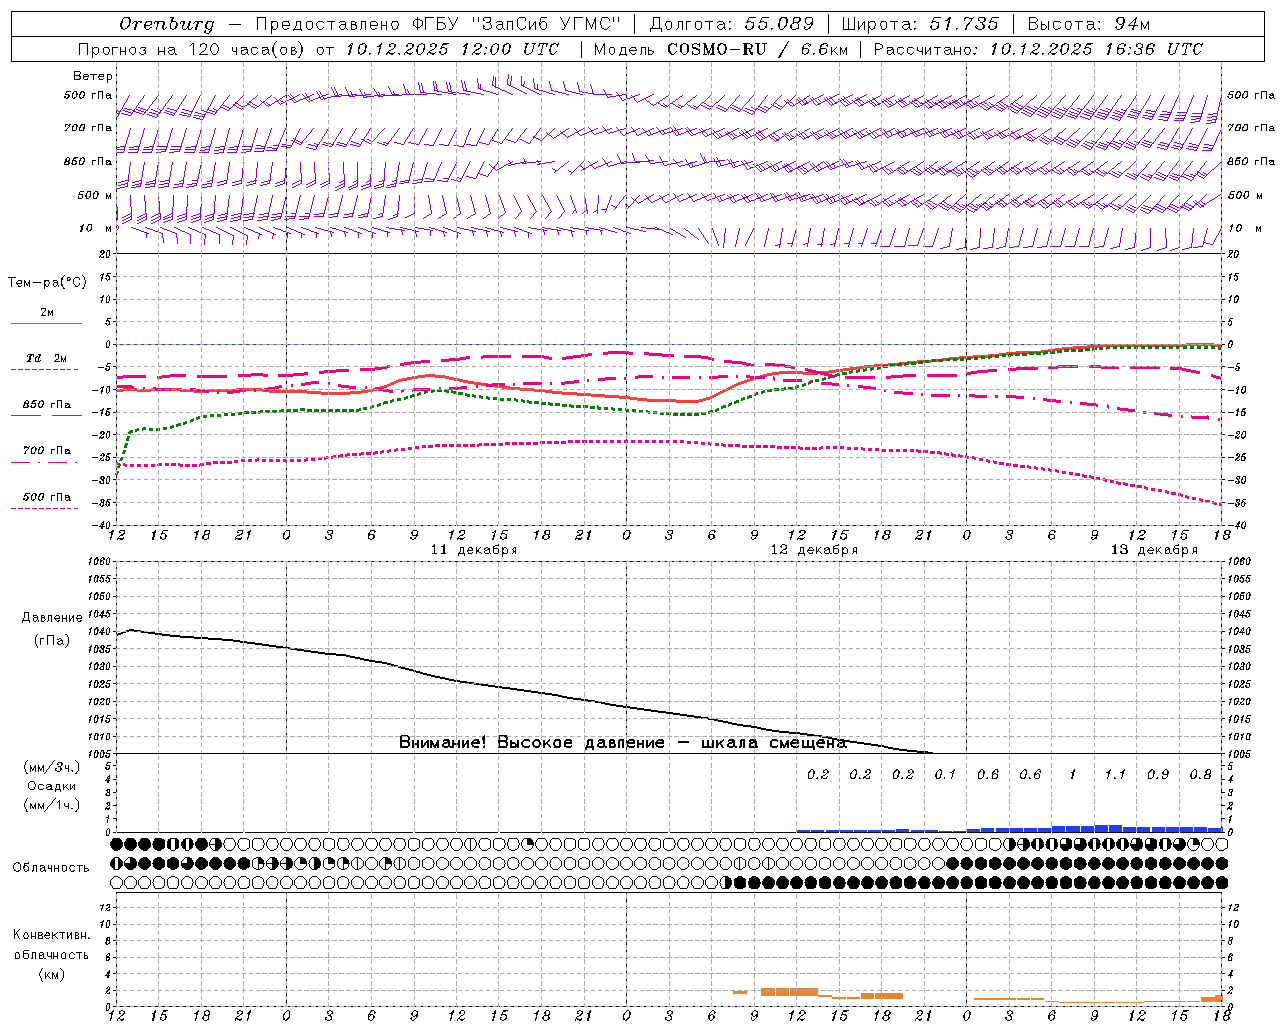The height and width of the screenshot is (1024, 1280).
Task: Click the Рассчитано 10.12.2025 16:36 UTC timestamp
Action: tap(1038, 49)
